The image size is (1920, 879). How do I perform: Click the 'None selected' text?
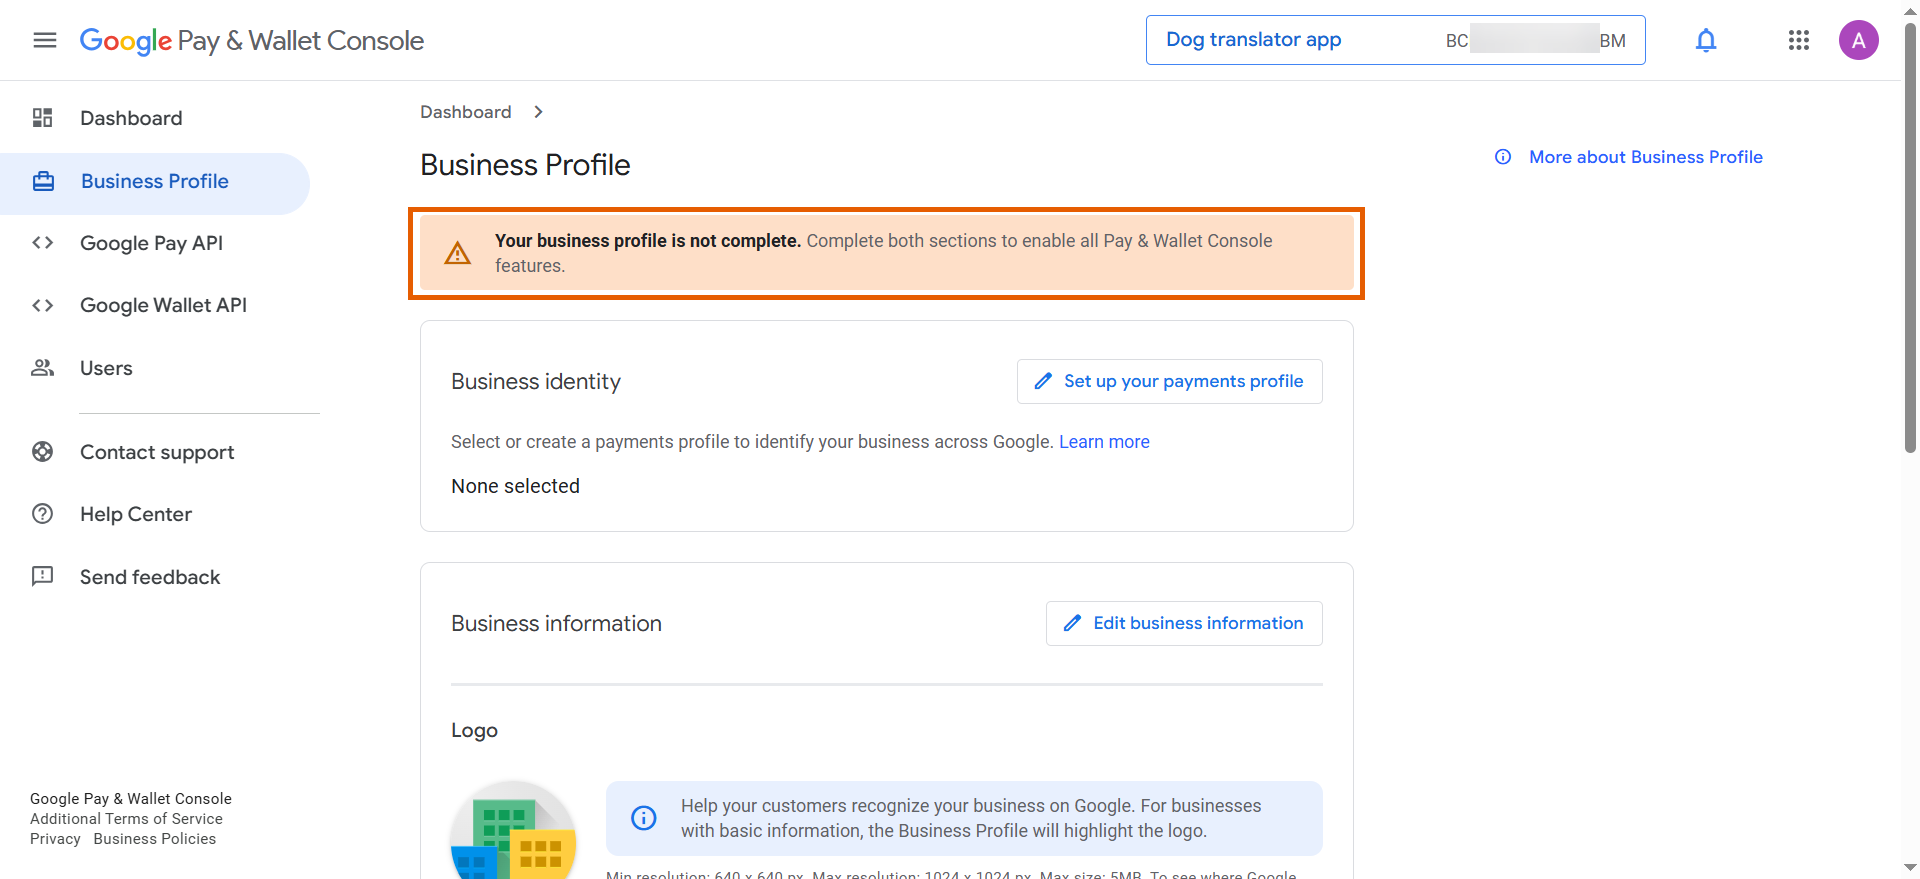515,486
